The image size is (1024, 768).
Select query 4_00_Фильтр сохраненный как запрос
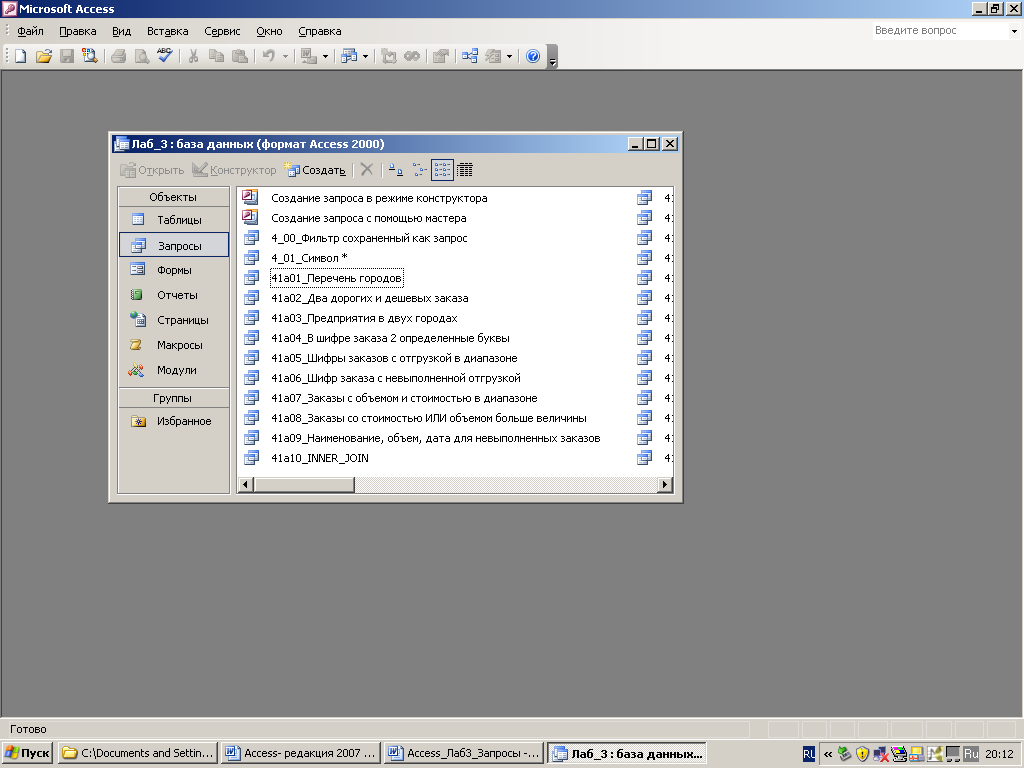tap(369, 238)
